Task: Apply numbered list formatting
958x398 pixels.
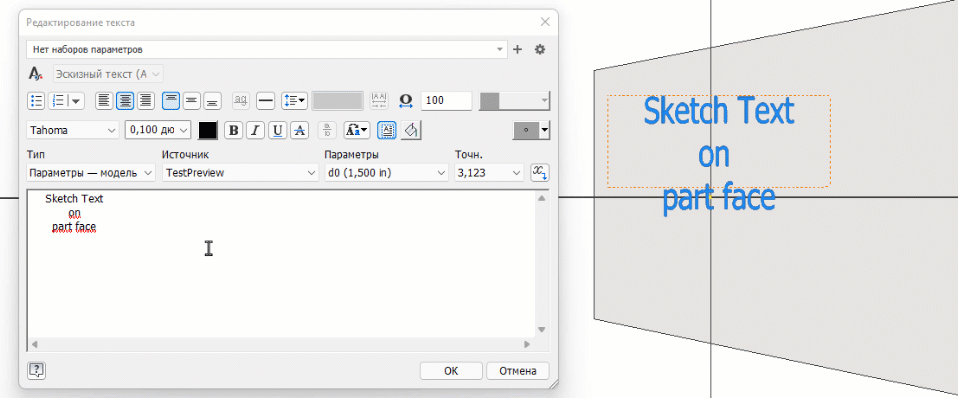Action: [66, 101]
